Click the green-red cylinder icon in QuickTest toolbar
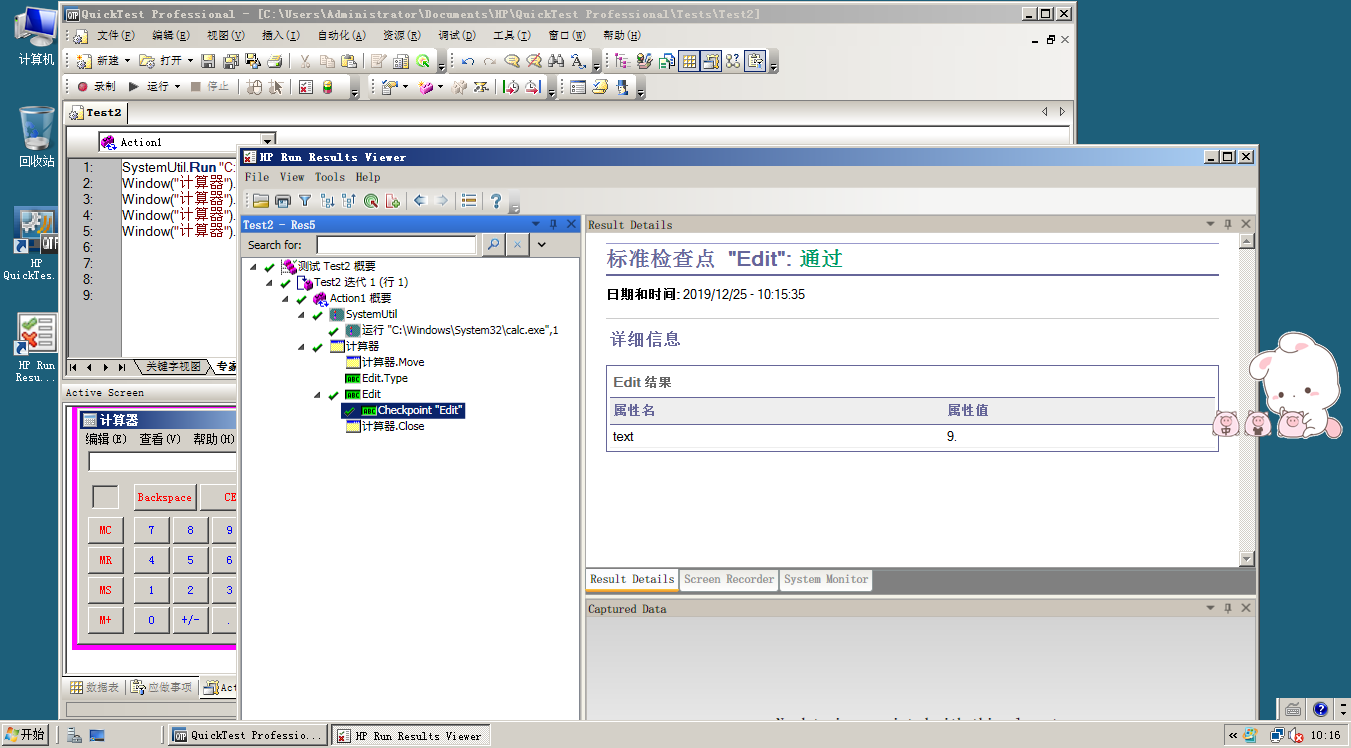This screenshot has width=1351, height=748. pos(328,87)
